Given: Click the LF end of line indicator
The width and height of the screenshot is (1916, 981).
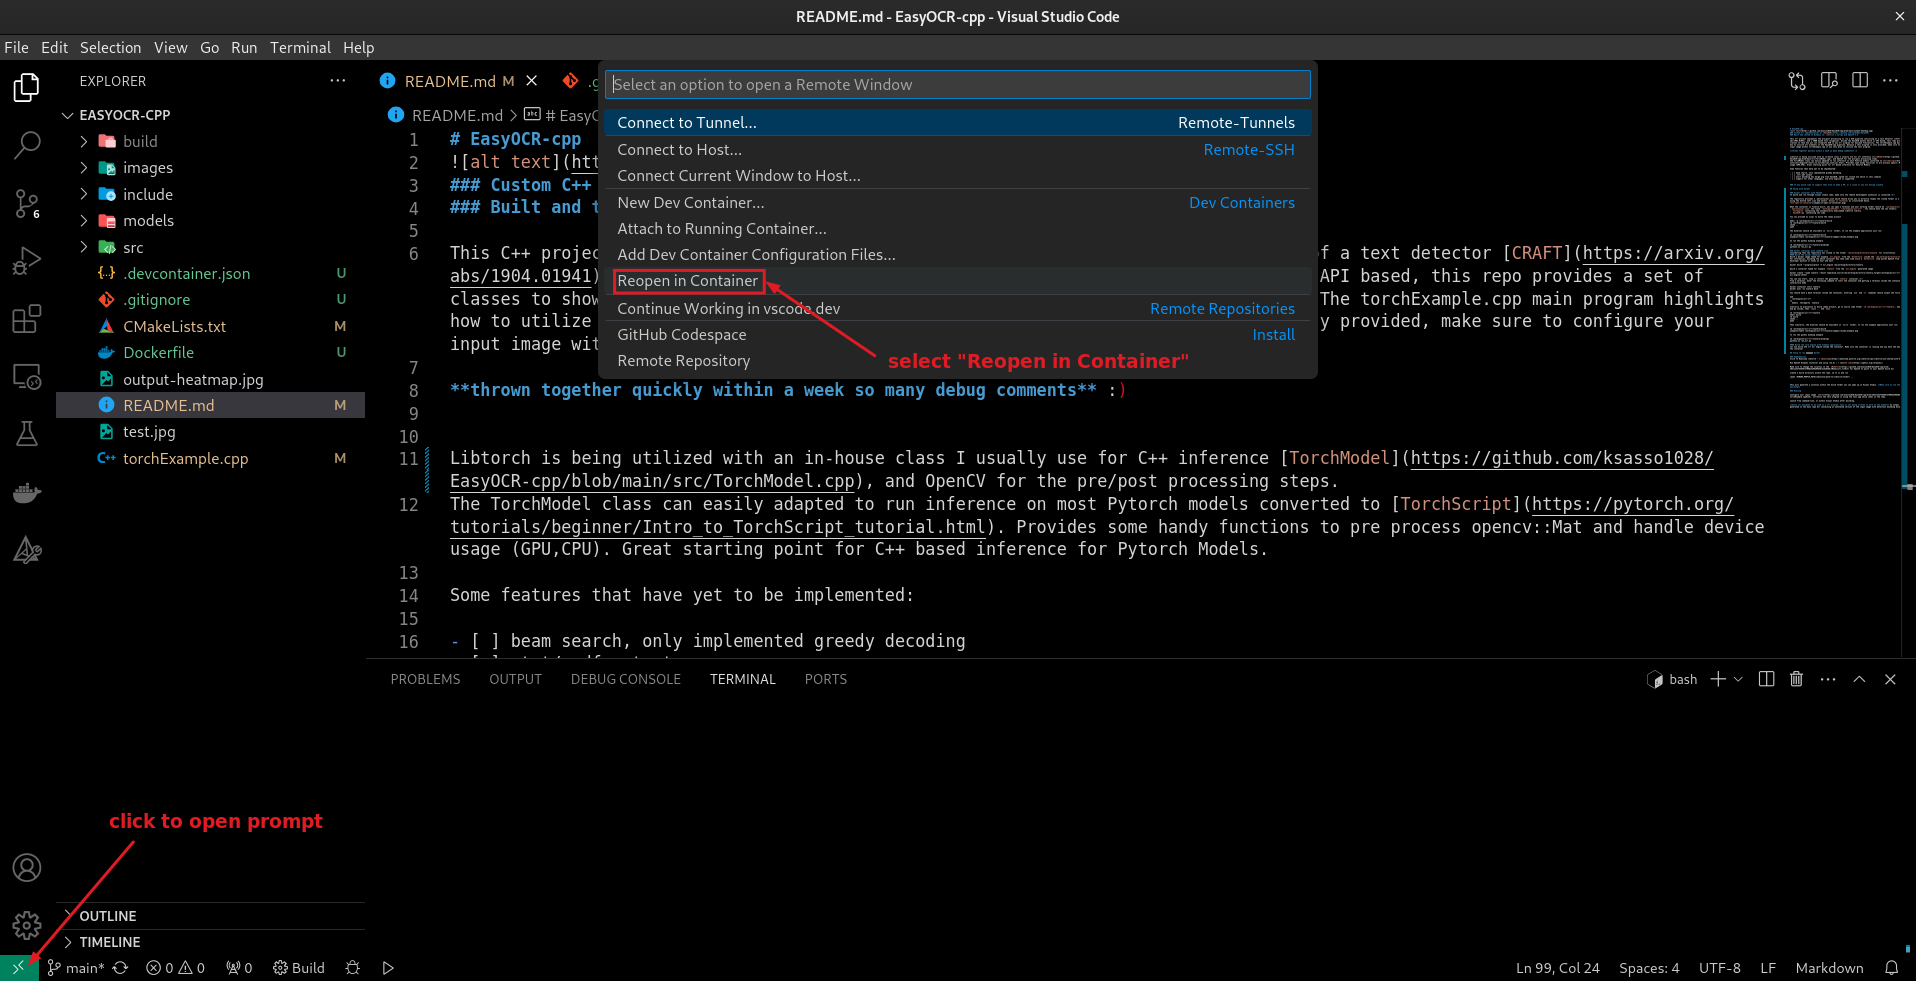Looking at the screenshot, I should [1768, 968].
